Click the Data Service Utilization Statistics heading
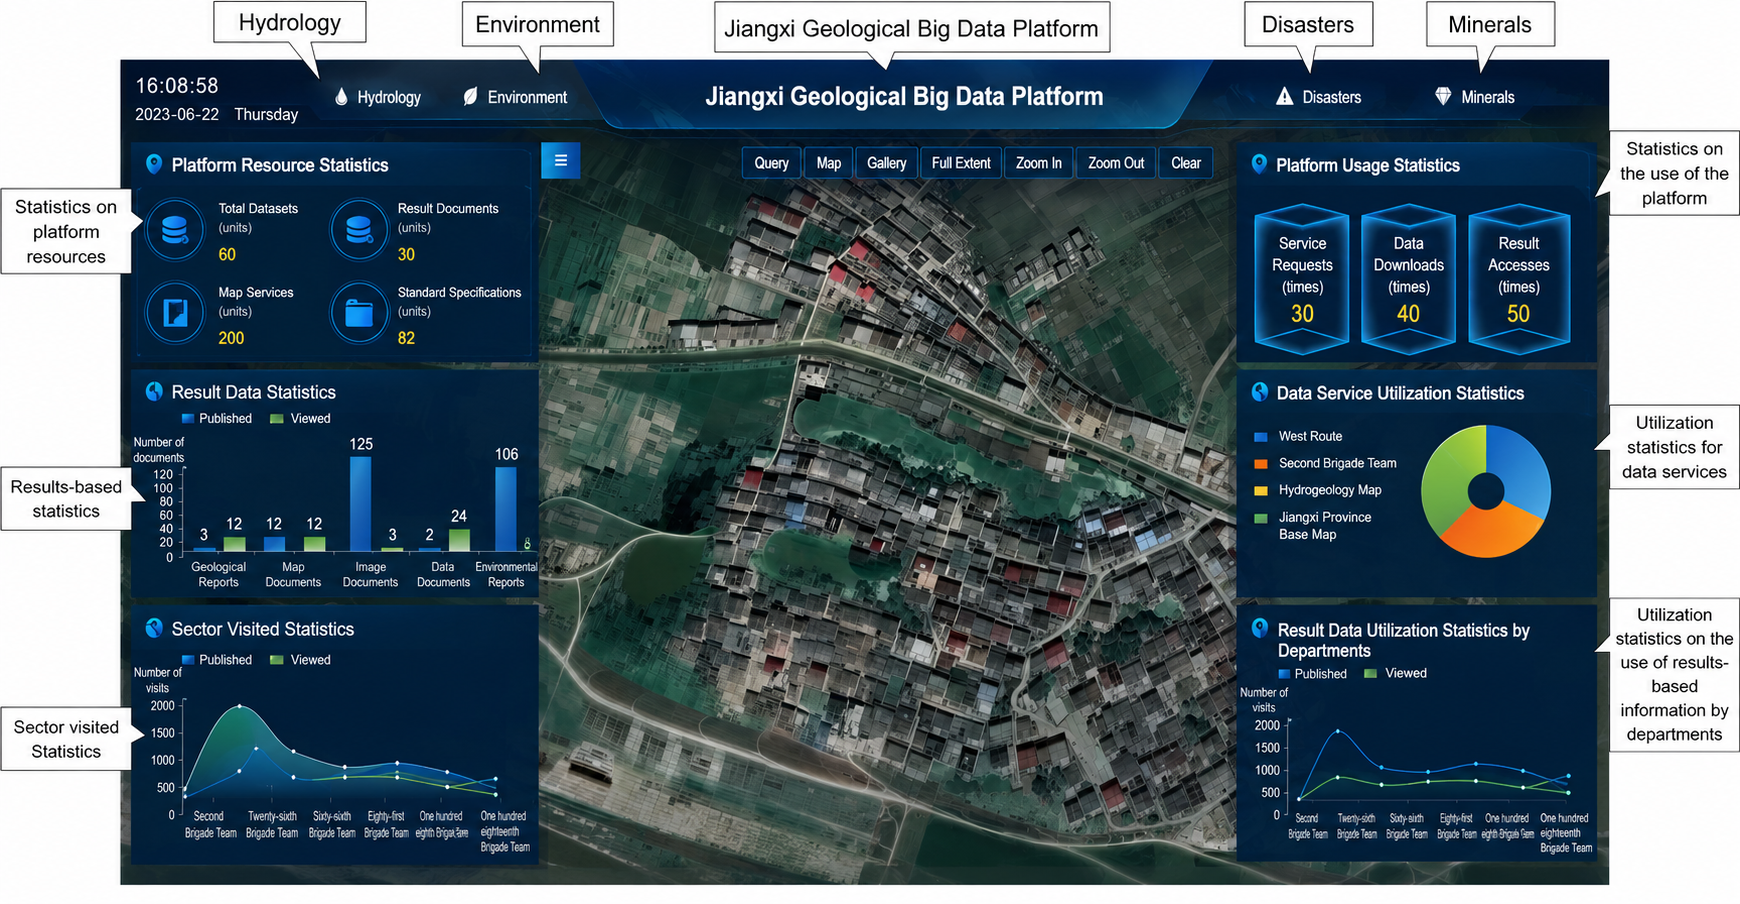 click(1400, 393)
